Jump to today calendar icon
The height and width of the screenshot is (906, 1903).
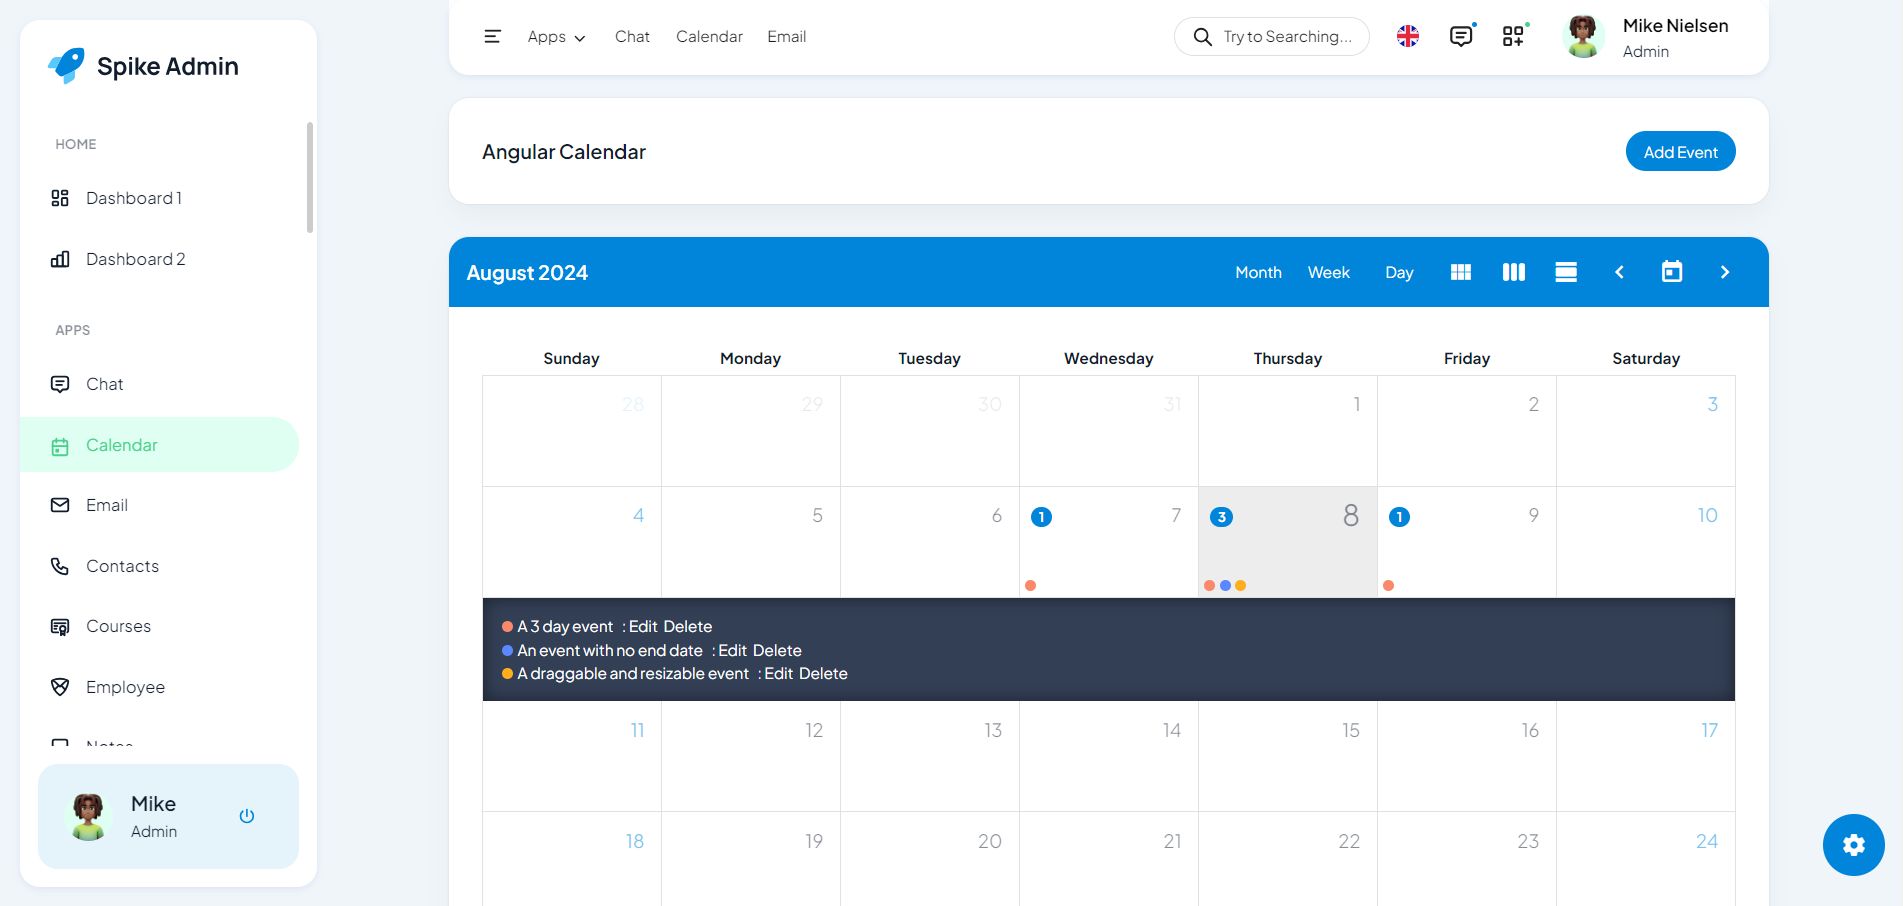[x=1671, y=272]
